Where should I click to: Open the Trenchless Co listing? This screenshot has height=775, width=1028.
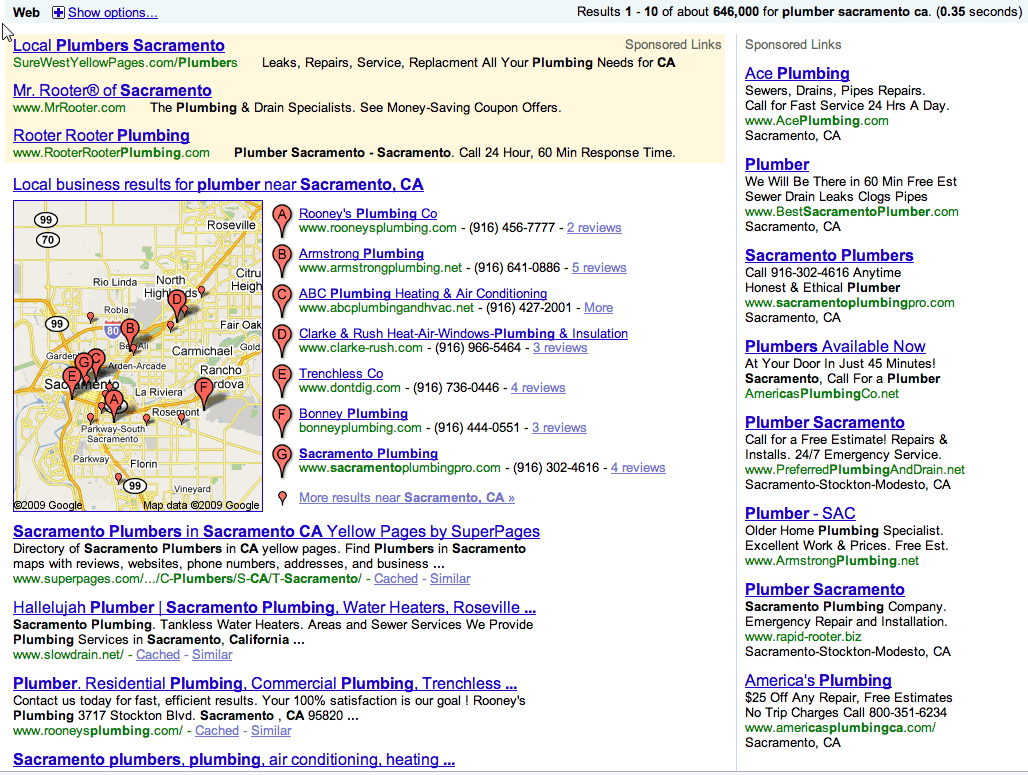pos(341,373)
